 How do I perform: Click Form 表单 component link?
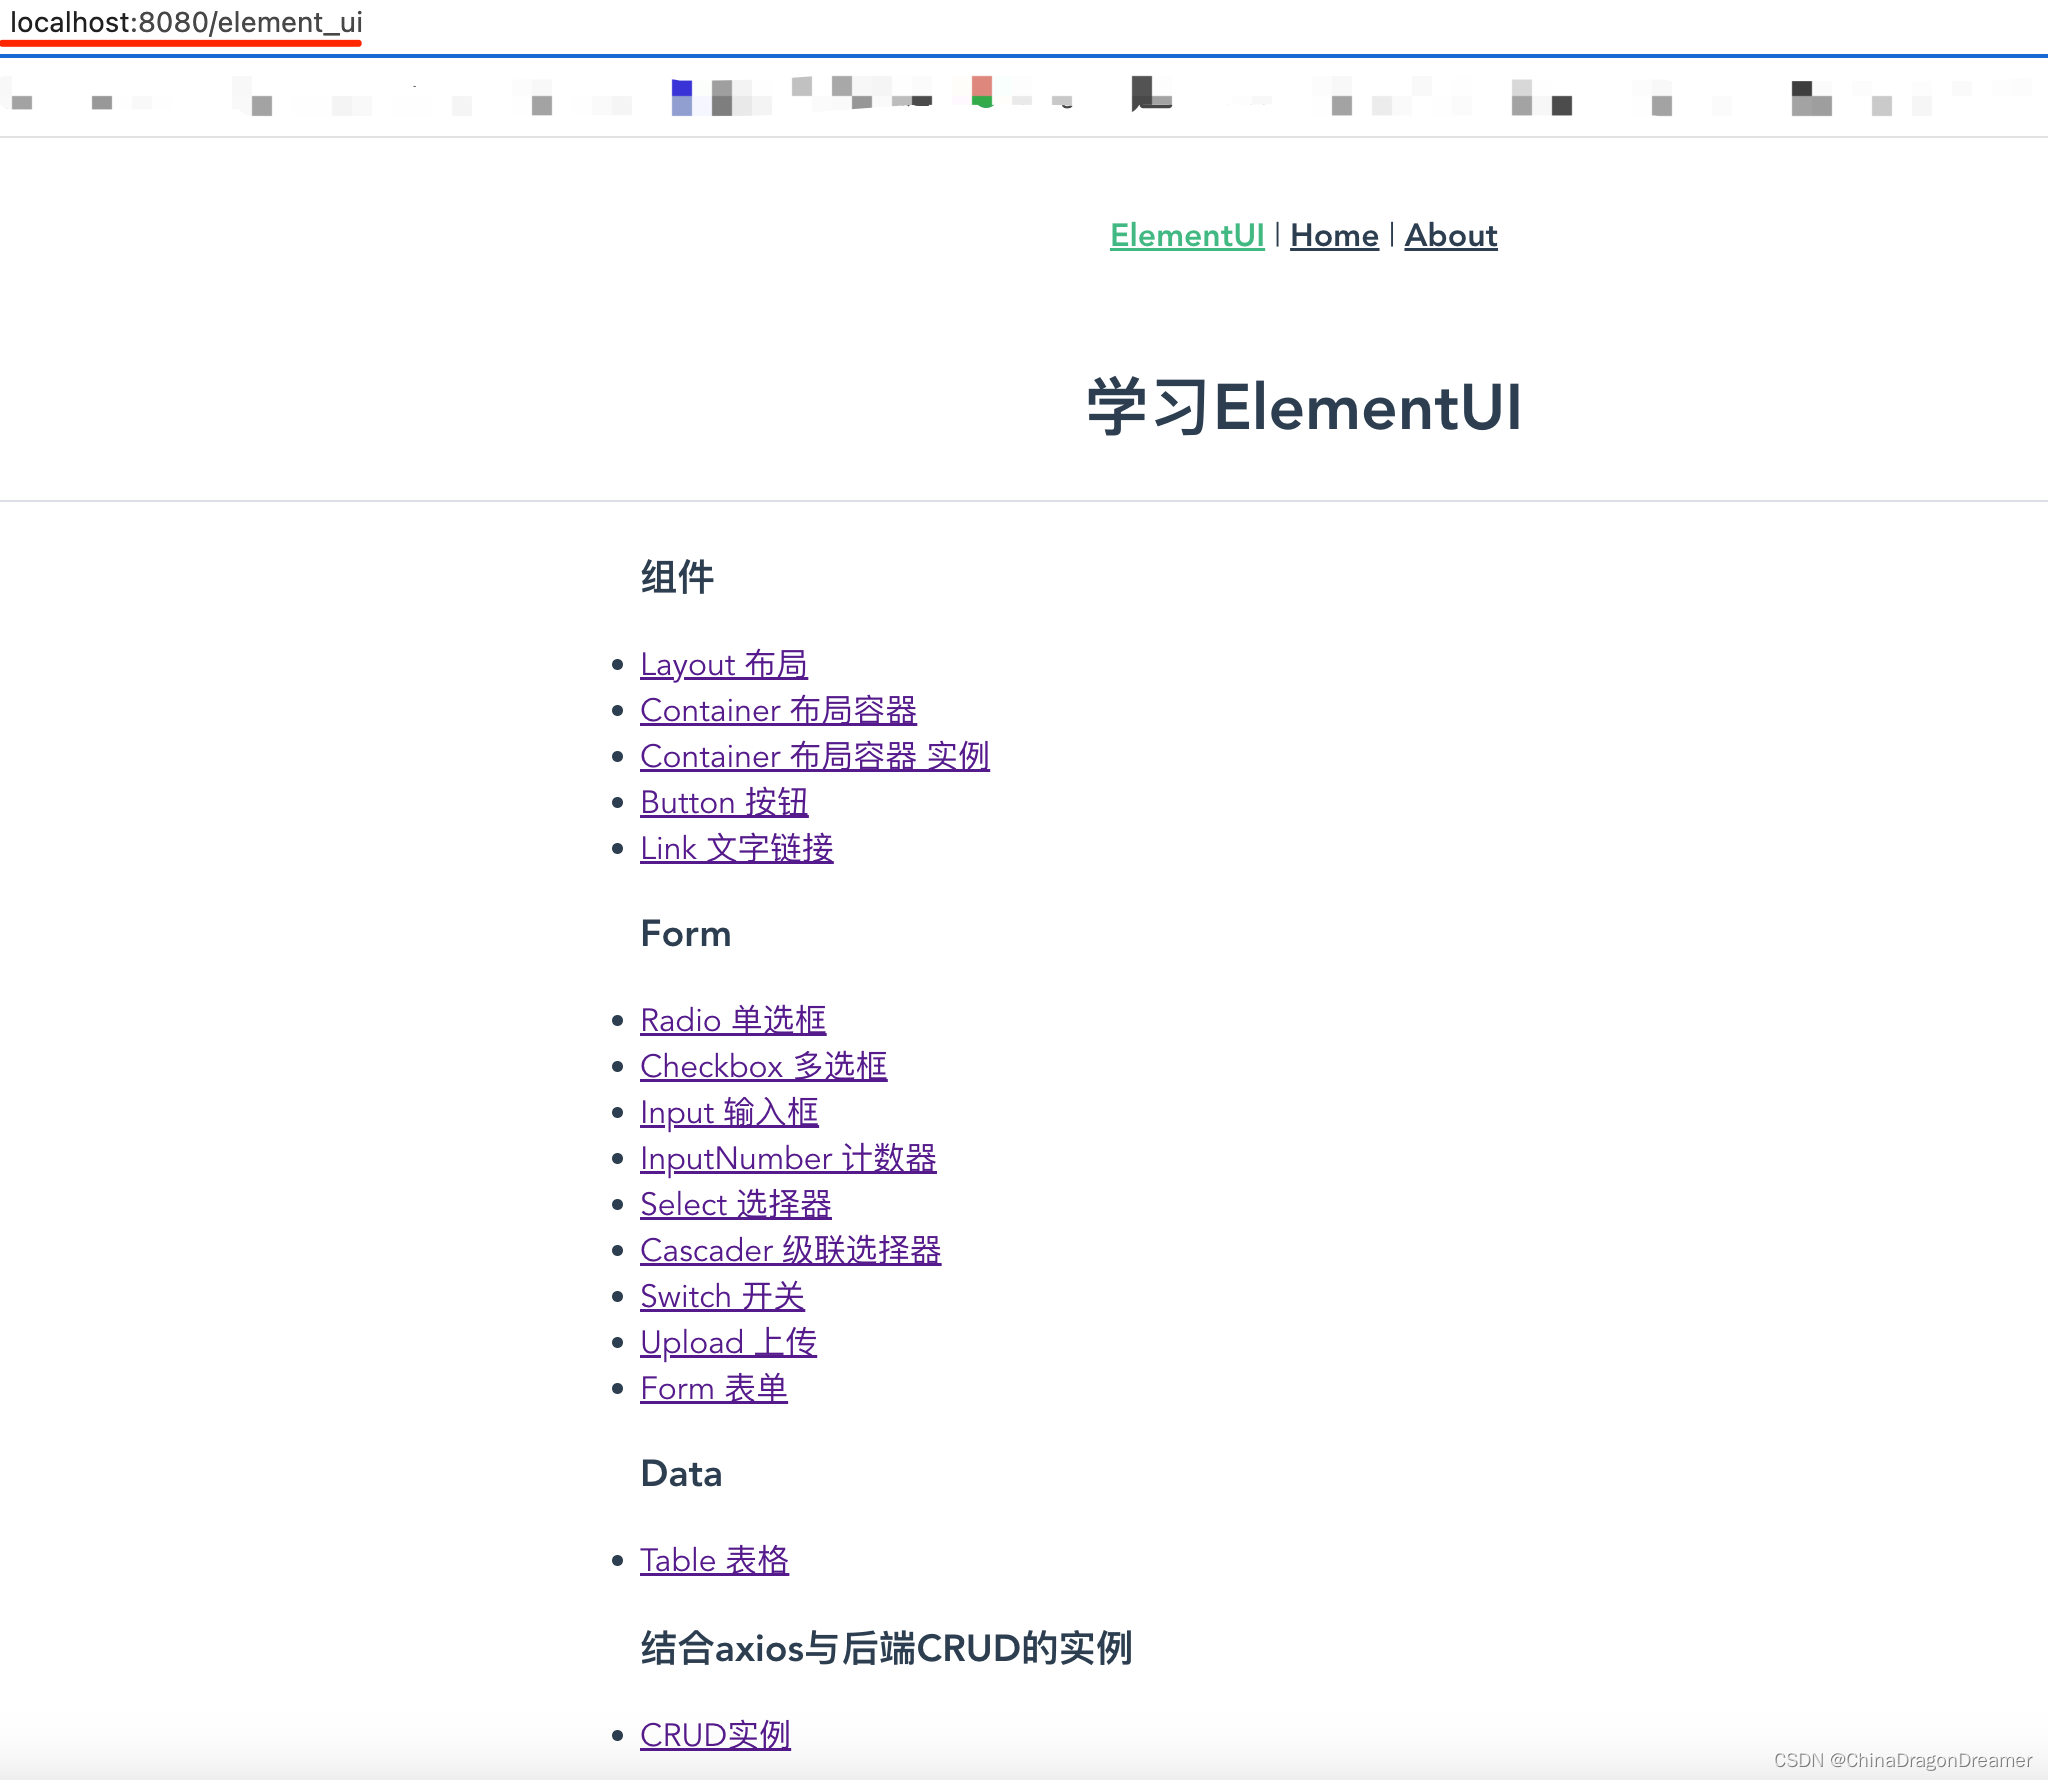click(x=712, y=1388)
